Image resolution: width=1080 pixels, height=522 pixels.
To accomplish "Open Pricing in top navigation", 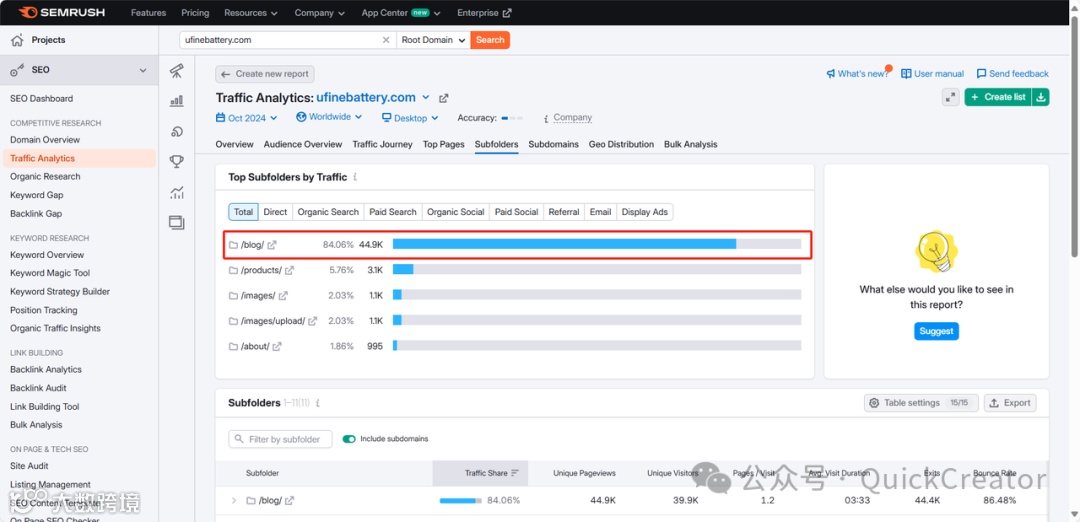I will [x=195, y=12].
